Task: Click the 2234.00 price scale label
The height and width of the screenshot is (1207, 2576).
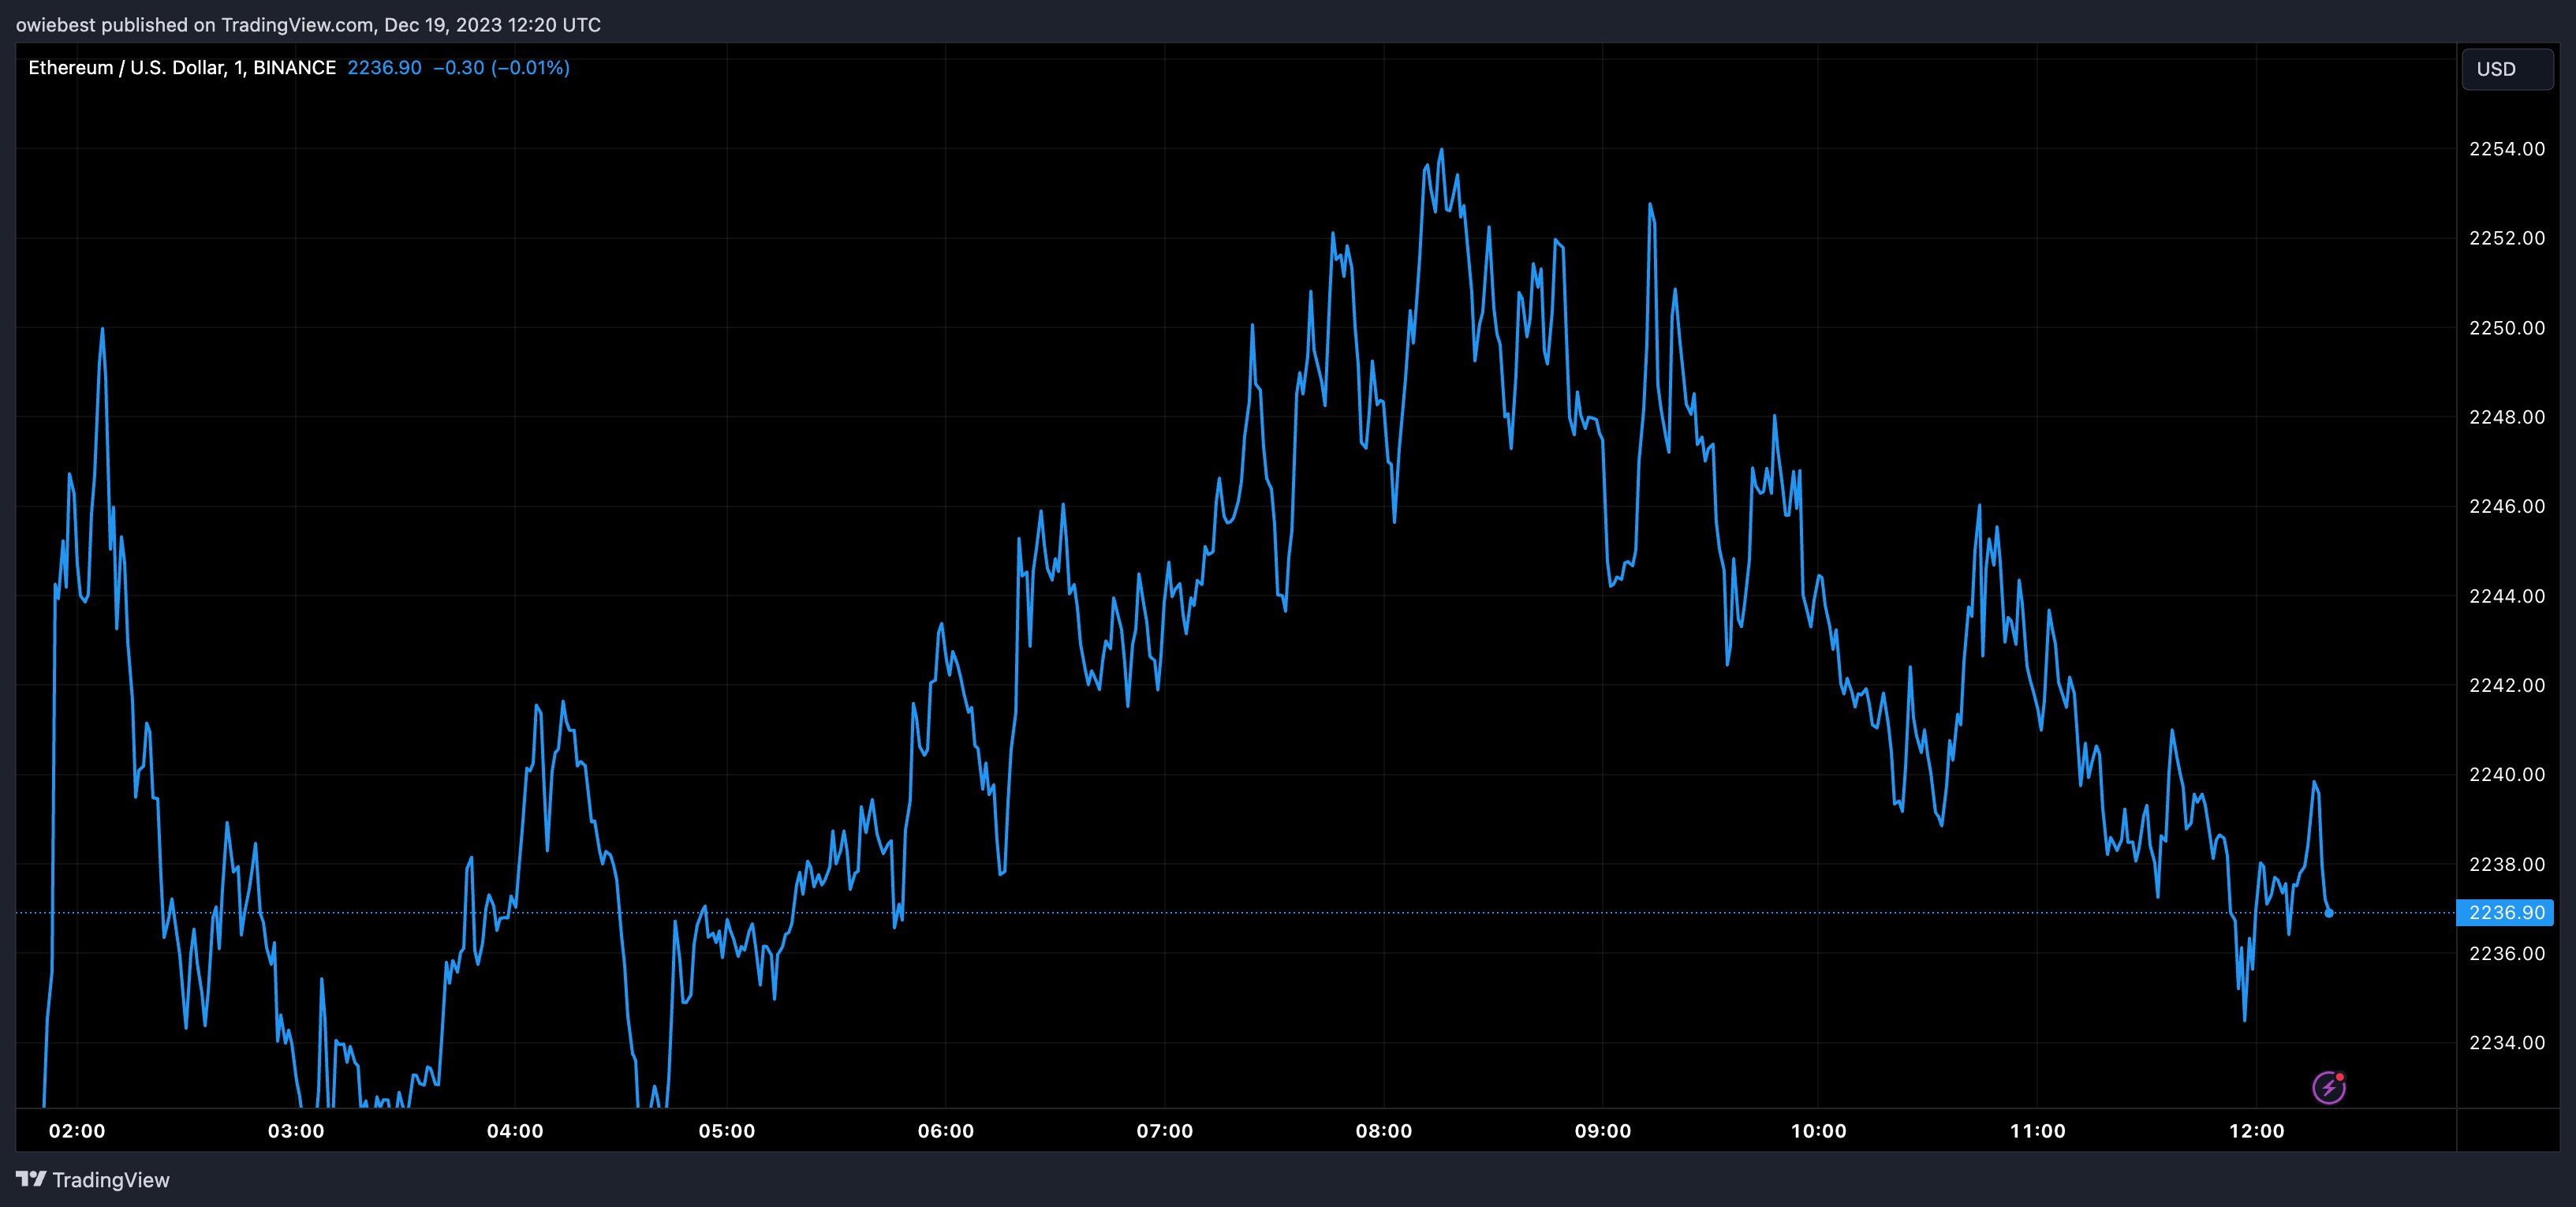Action: (x=2506, y=1042)
